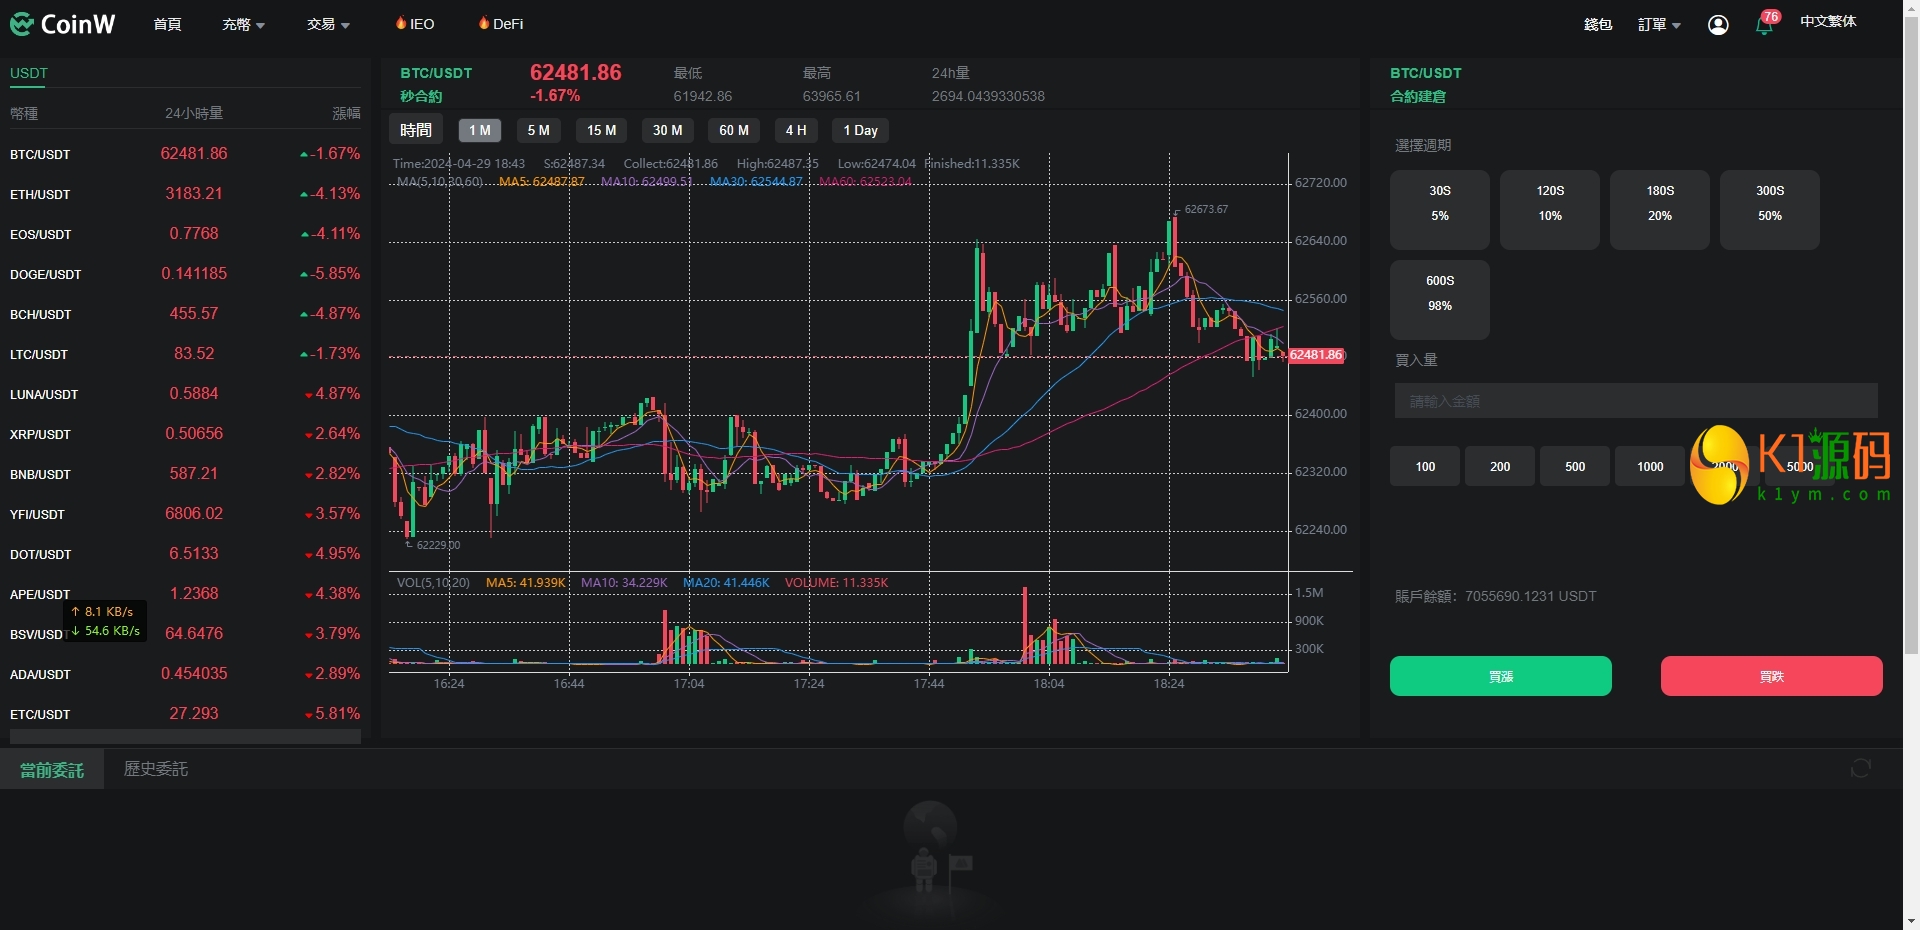
Task: Select BTC/USDT in the coin list
Action: [x=185, y=154]
